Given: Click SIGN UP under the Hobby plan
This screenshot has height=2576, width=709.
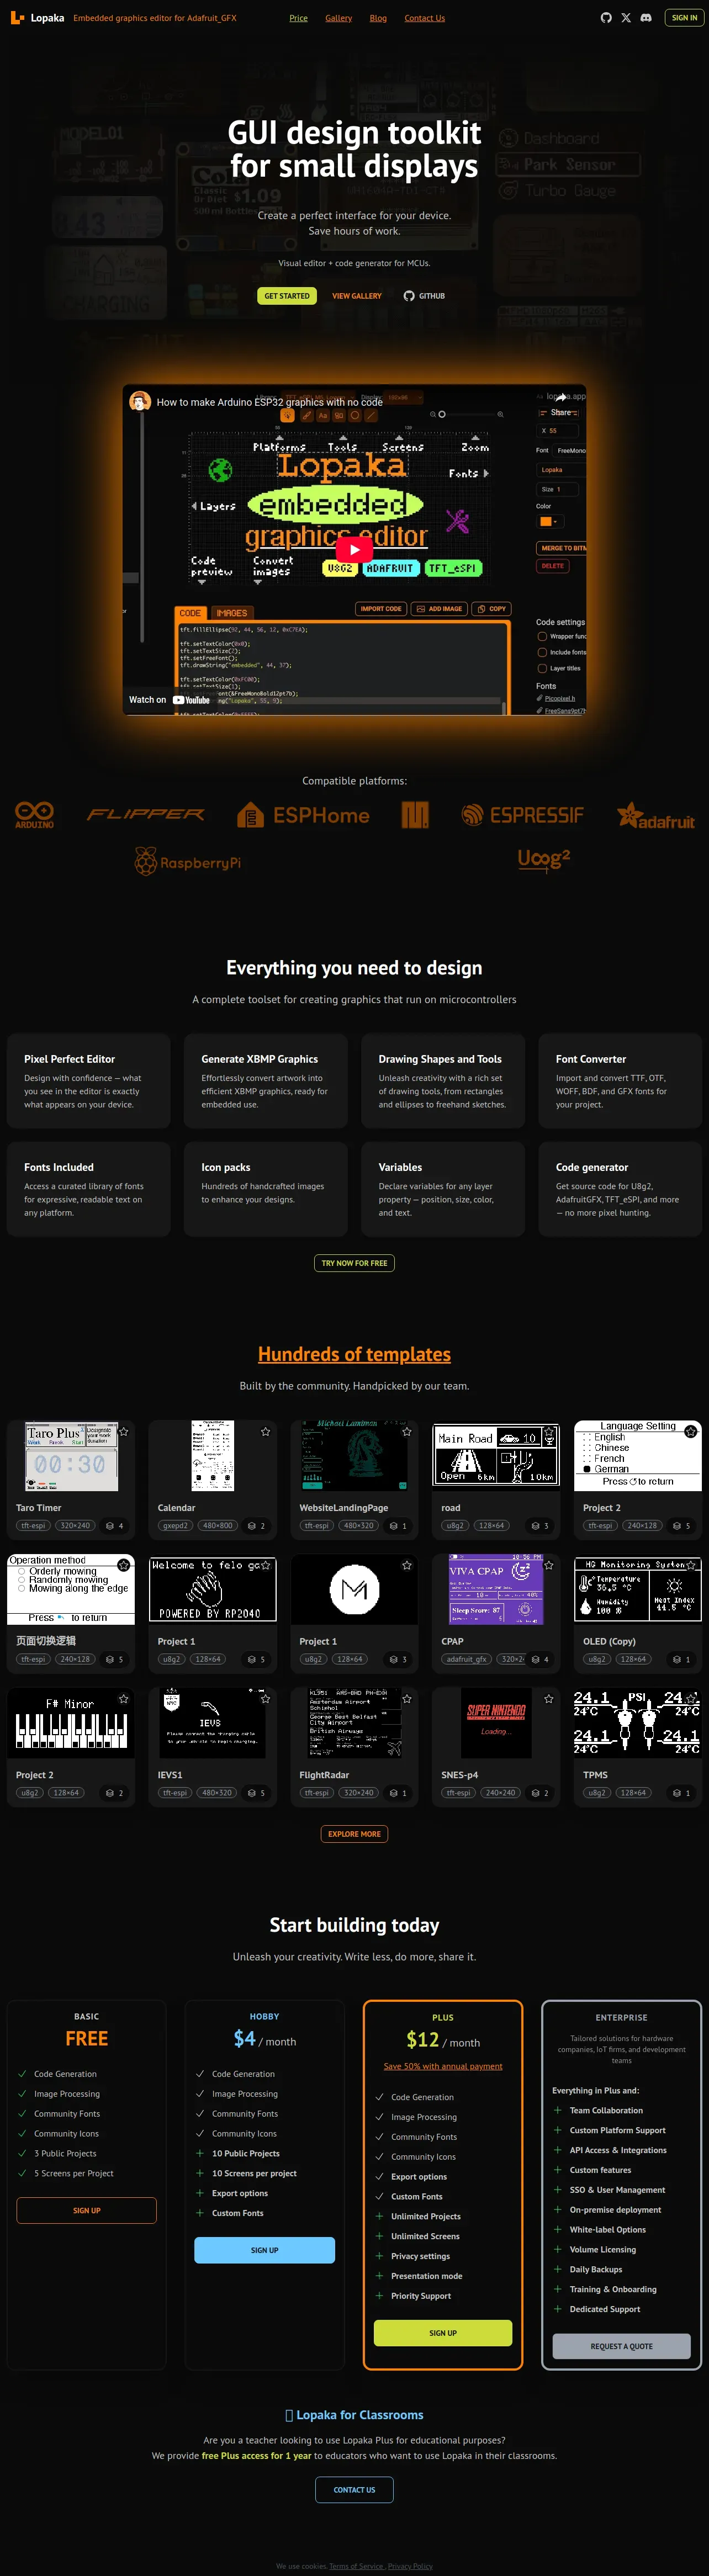Looking at the screenshot, I should pyautogui.click(x=265, y=2250).
